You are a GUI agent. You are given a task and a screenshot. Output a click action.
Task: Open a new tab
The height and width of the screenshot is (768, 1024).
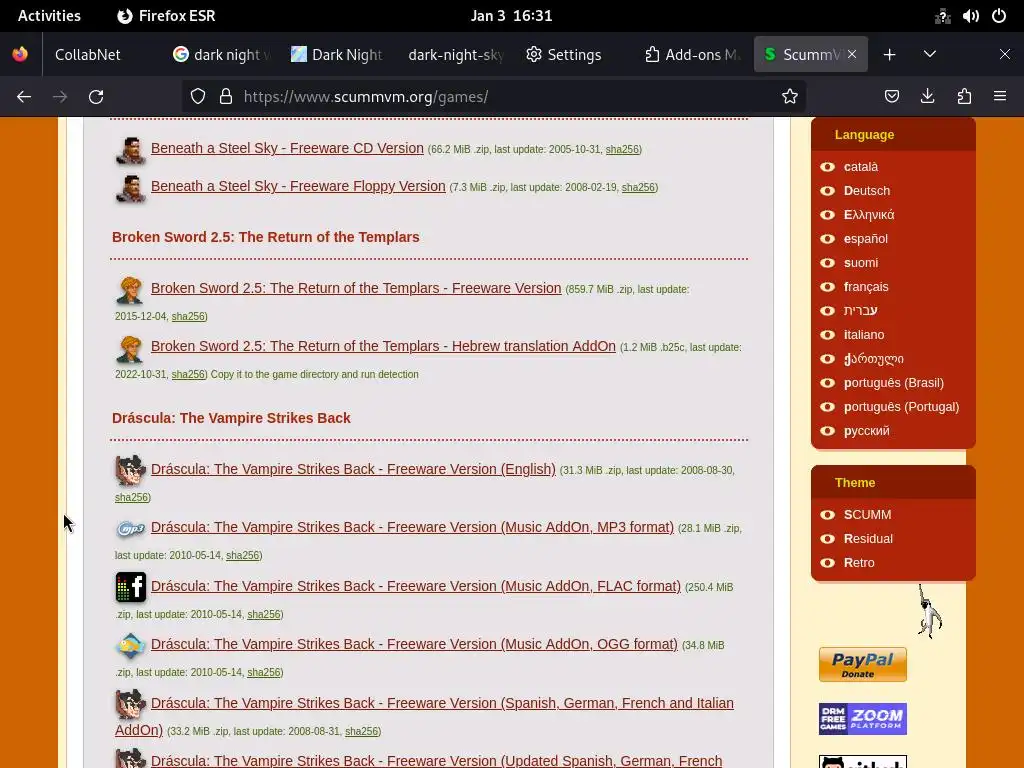[889, 55]
